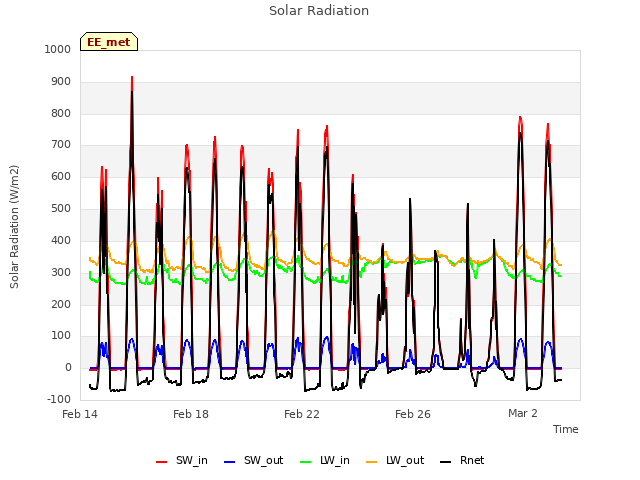Viewport: 640px width, 480px height.
Task: Click the 300 y-axis tick label
Action: 61,272
